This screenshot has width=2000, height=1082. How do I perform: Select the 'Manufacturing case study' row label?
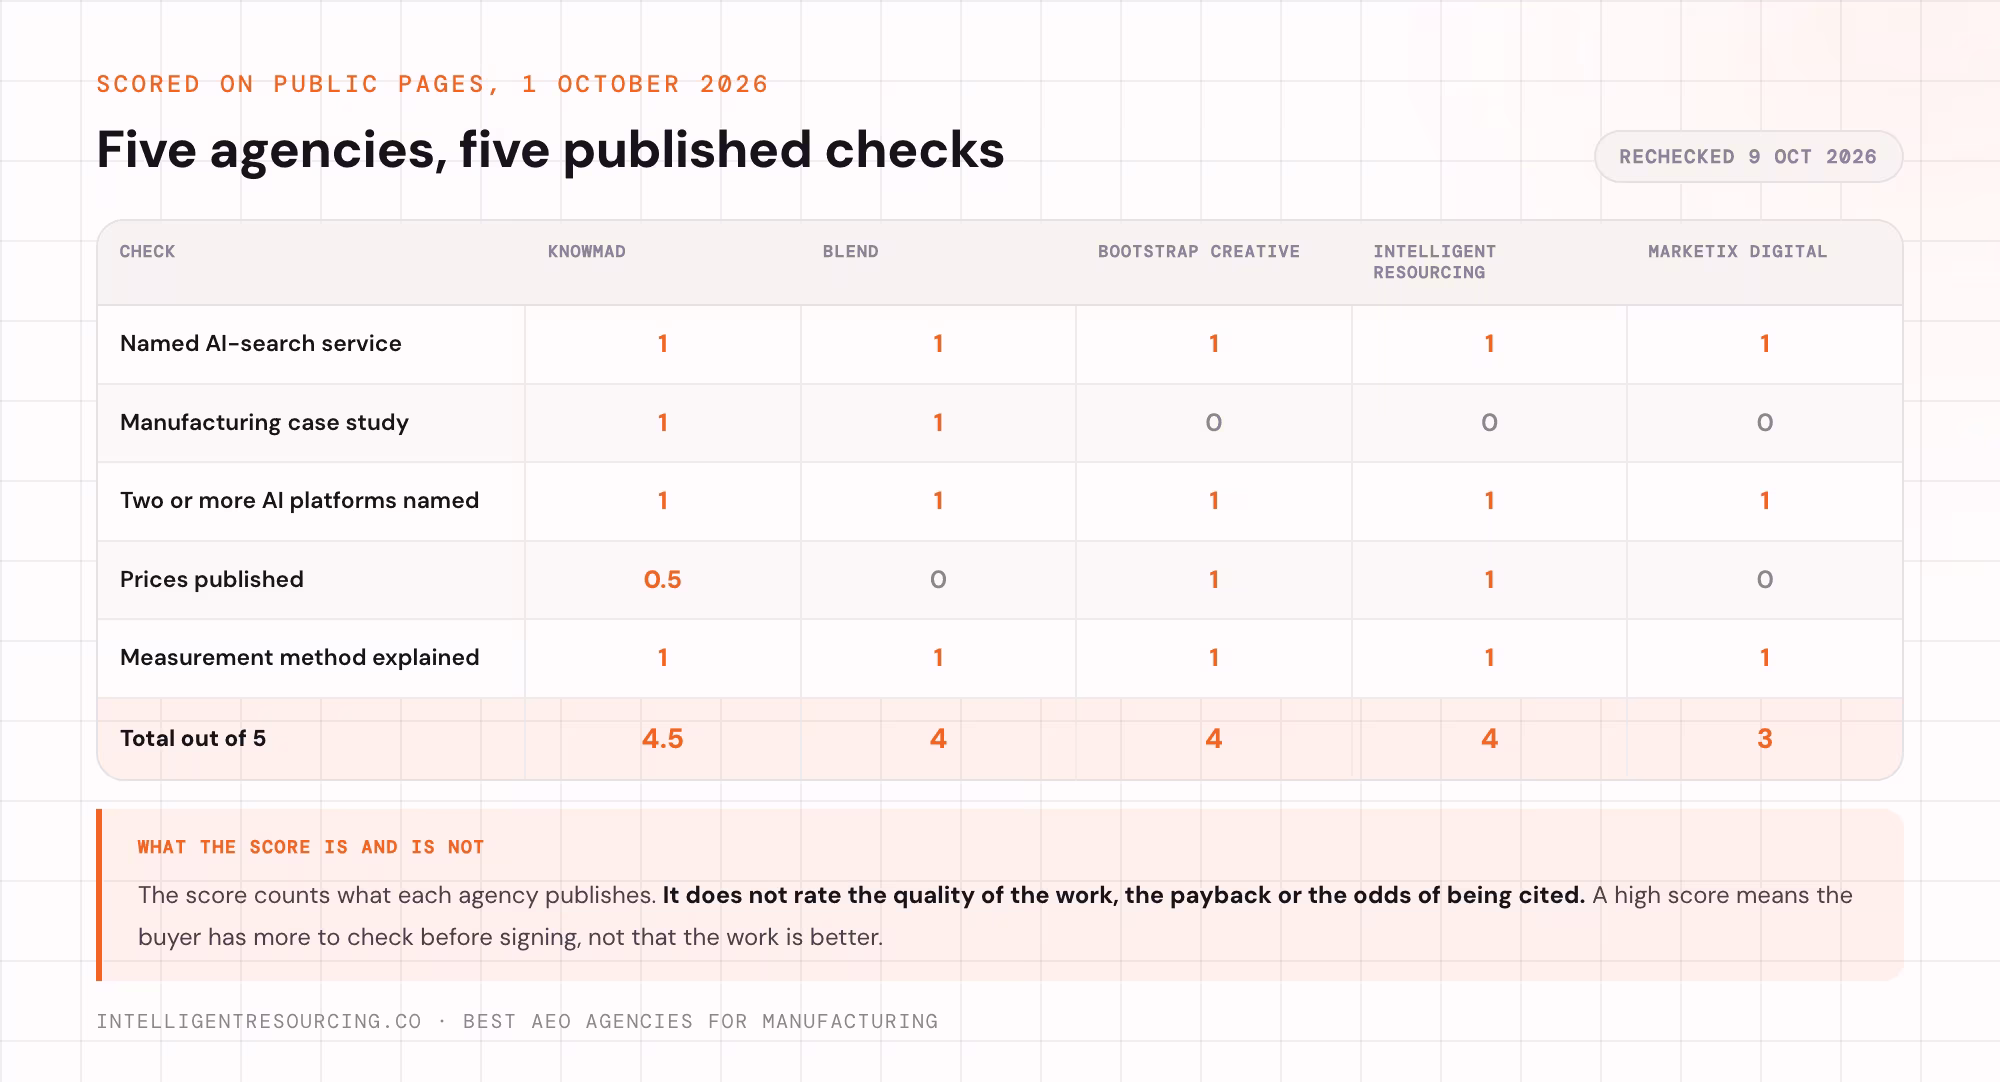tap(264, 423)
